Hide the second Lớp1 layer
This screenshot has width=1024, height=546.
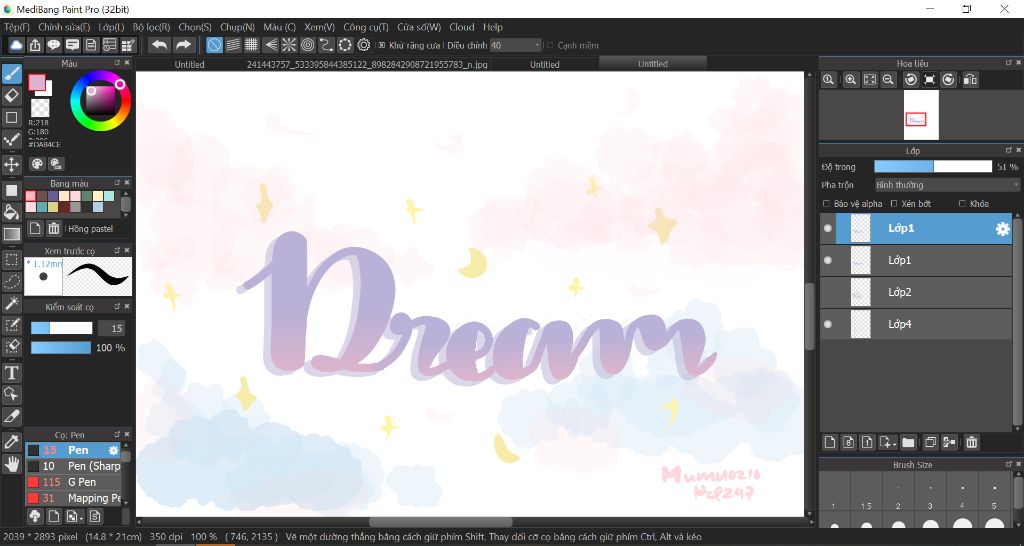828,260
